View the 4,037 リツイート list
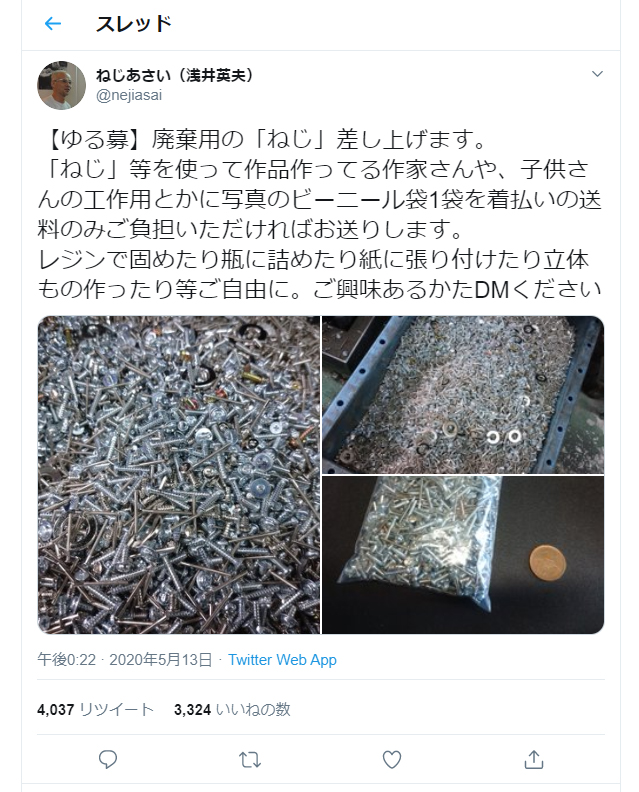Screen dimensions: 639x792 coord(95,710)
